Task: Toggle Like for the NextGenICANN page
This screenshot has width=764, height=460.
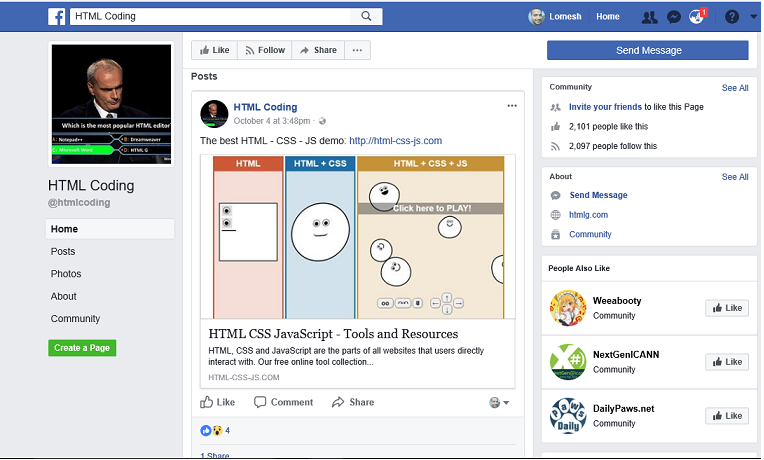Action: 726,362
